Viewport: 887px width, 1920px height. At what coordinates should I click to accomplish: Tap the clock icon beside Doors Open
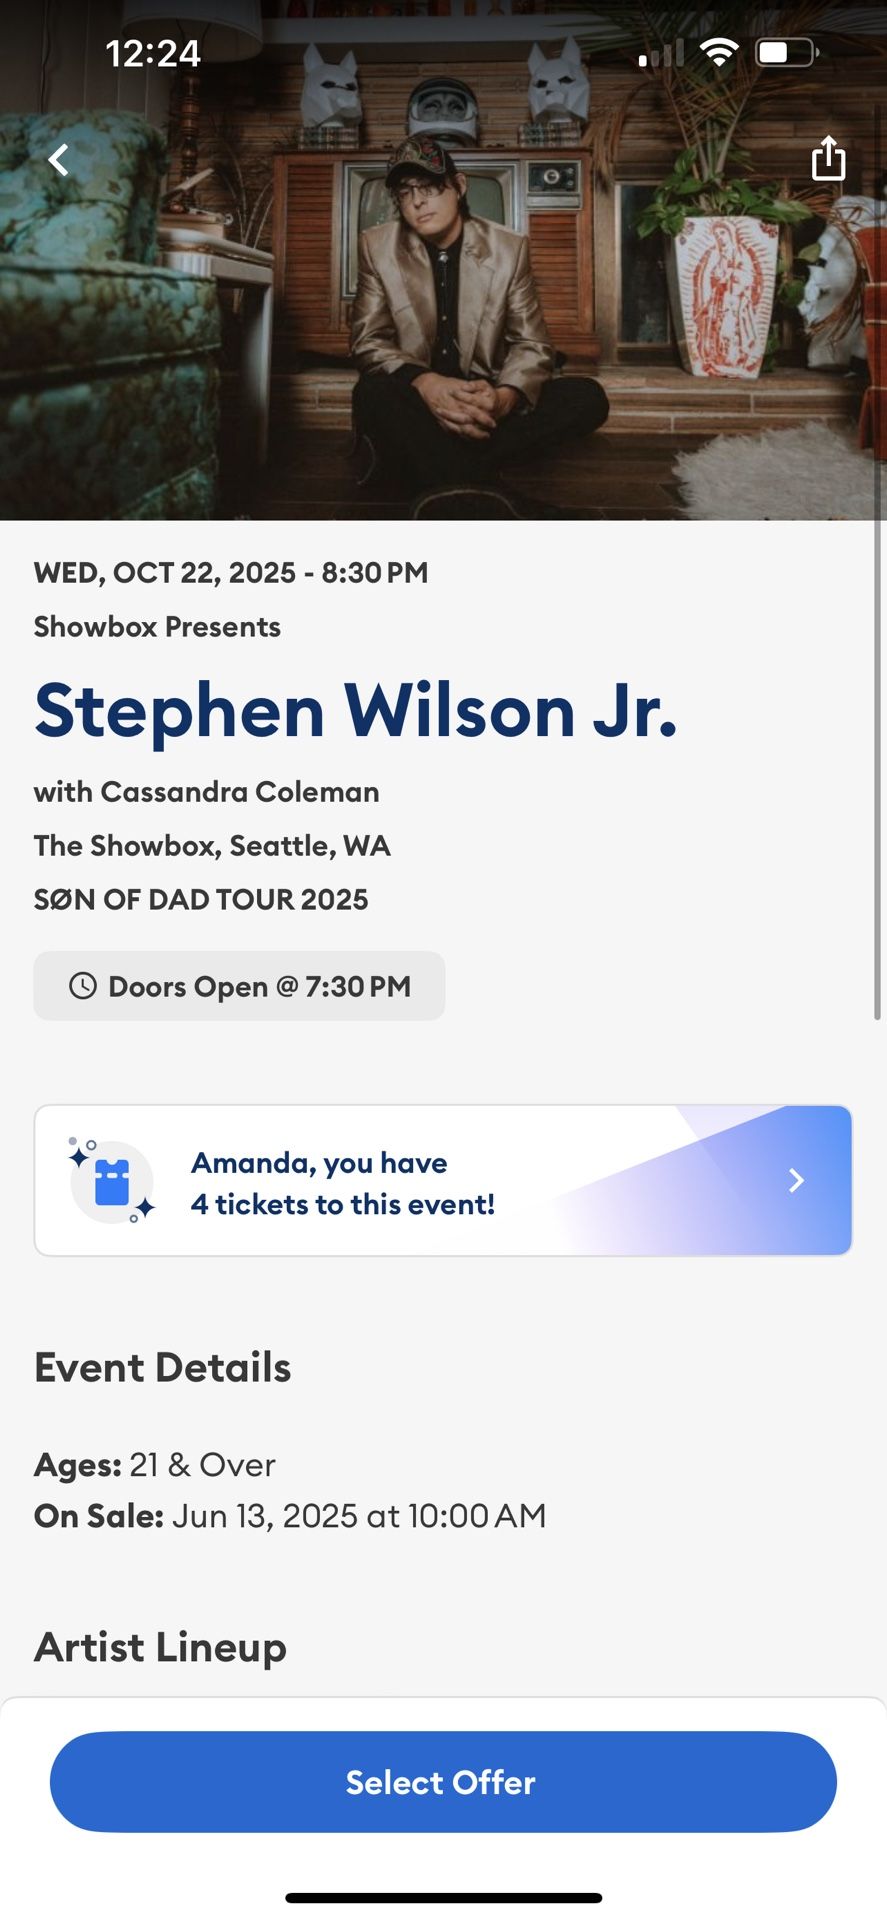(x=83, y=986)
